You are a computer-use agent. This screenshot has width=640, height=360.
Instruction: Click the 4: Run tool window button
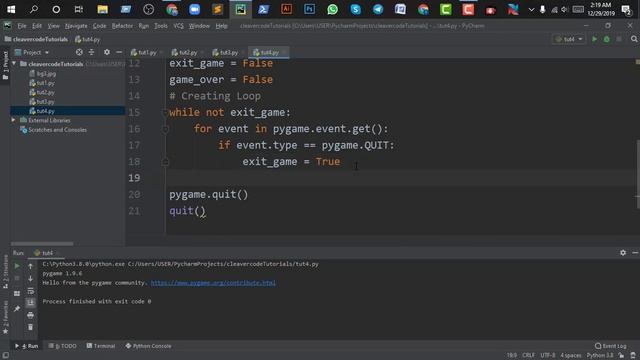pyautogui.click(x=27, y=346)
